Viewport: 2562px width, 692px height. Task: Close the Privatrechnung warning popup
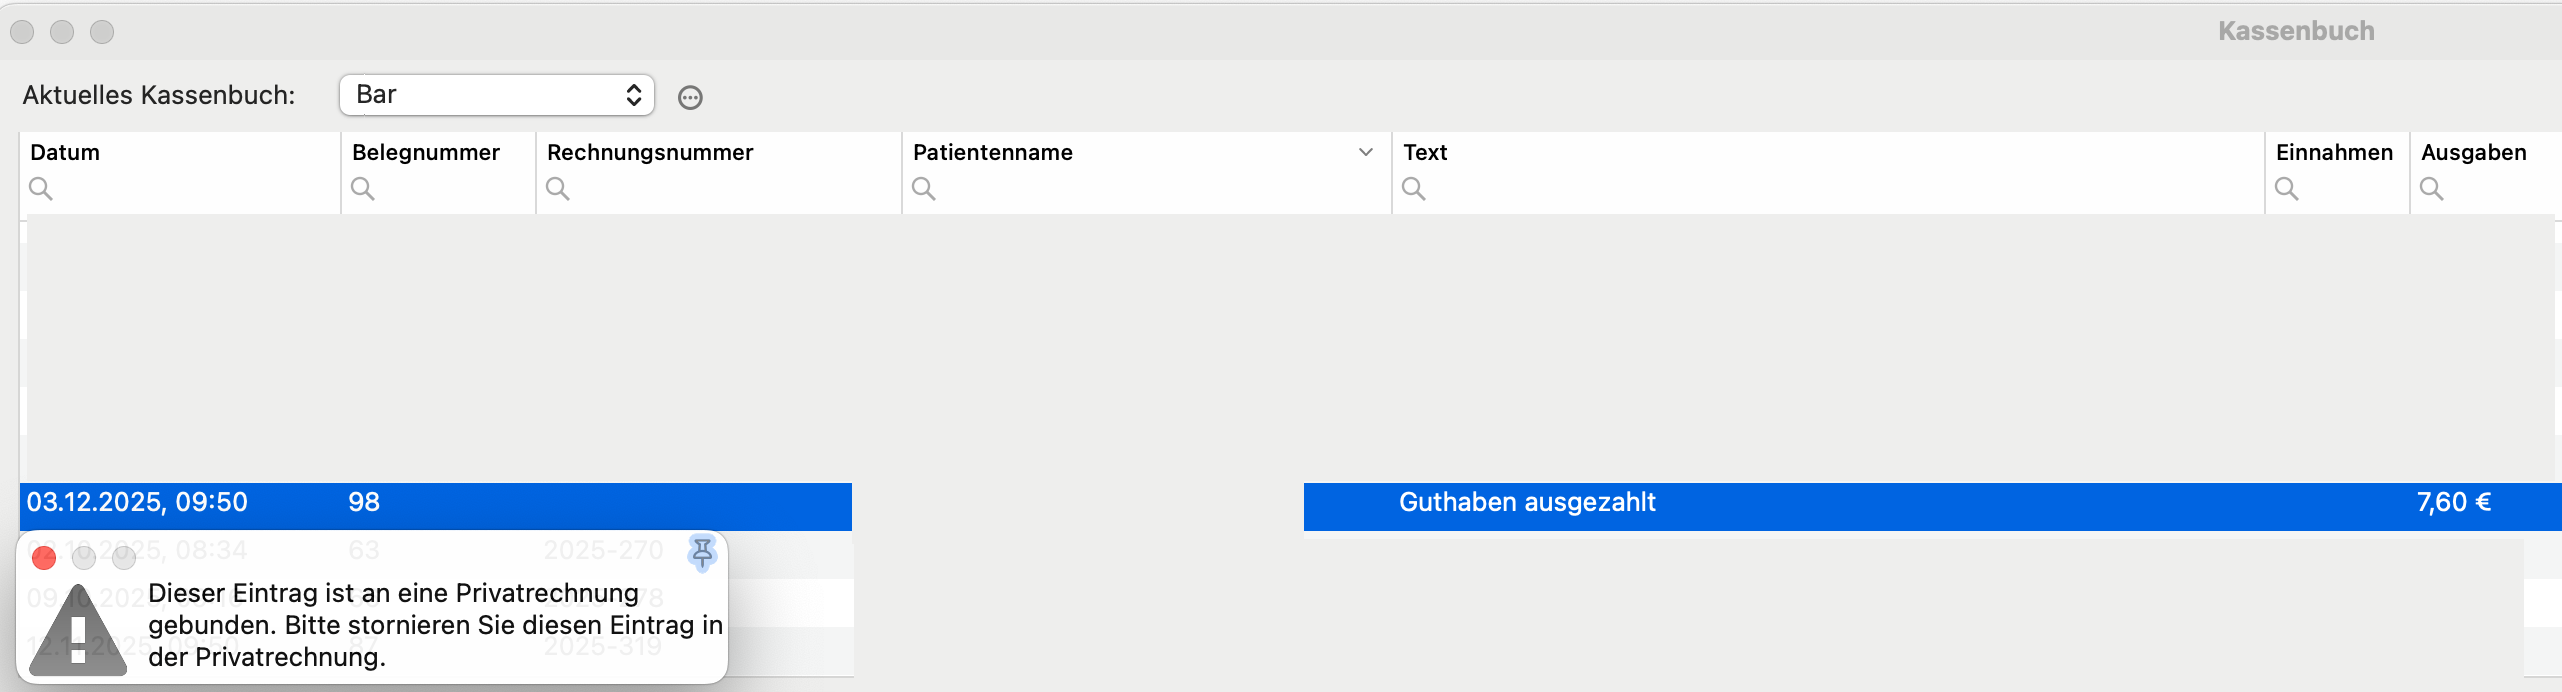[44, 558]
